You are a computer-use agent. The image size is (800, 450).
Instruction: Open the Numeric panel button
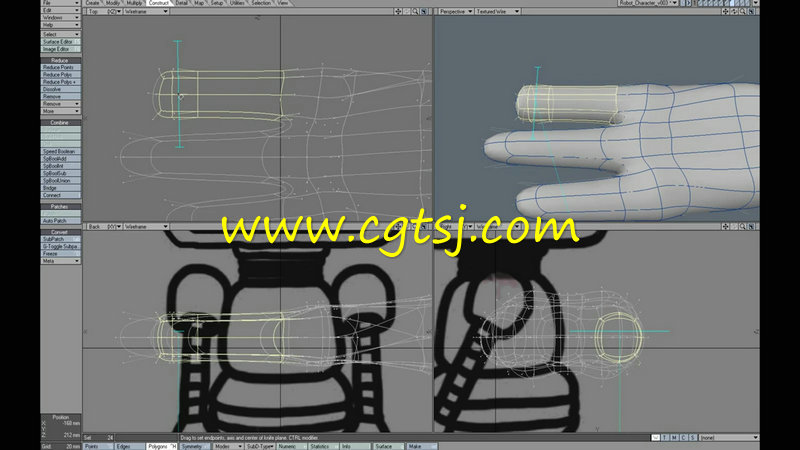coord(292,446)
